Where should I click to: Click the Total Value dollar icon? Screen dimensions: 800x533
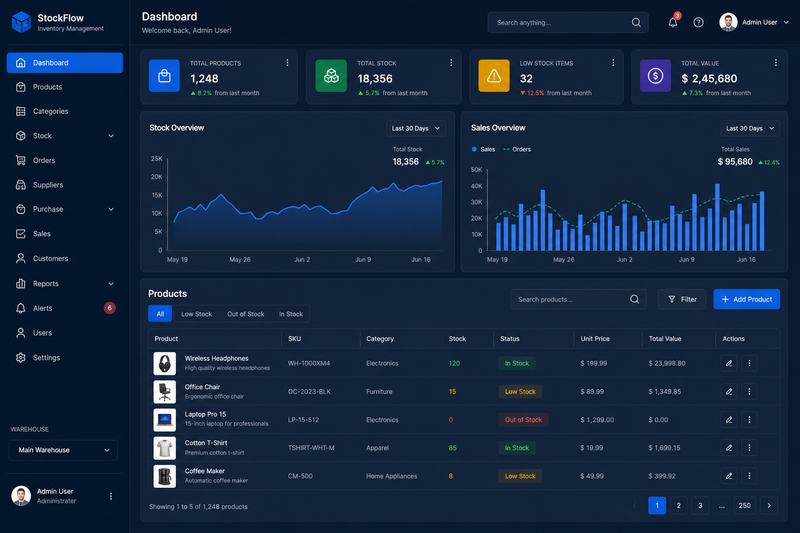point(656,76)
